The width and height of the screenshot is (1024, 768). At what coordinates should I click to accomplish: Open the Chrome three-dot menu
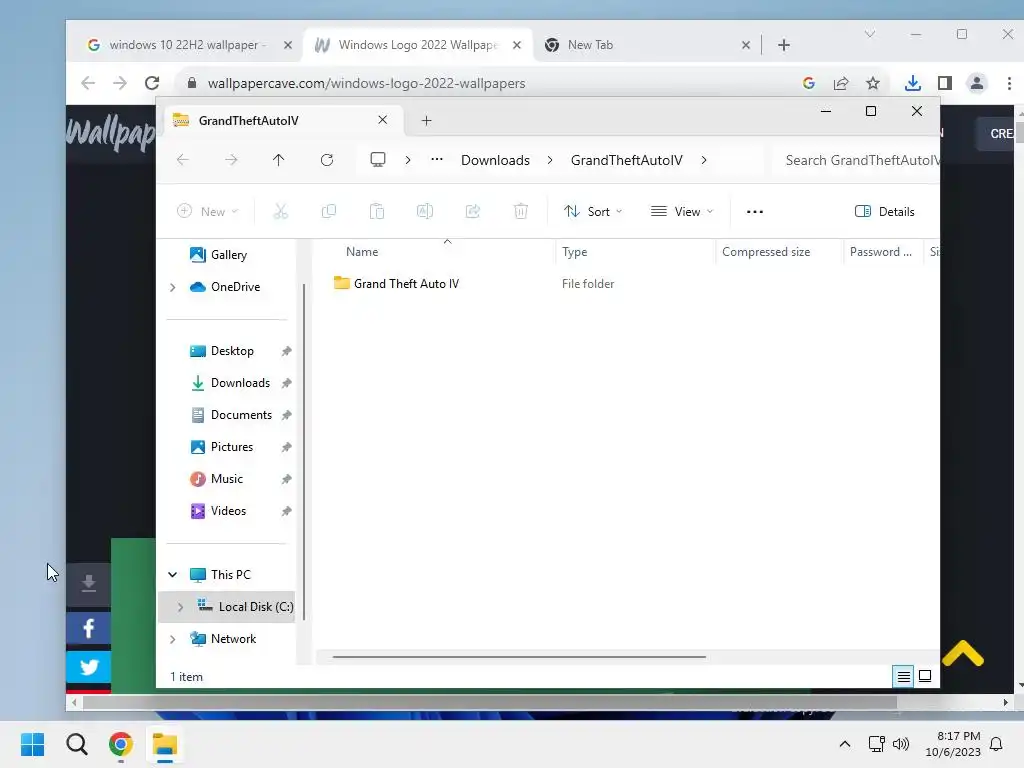pyautogui.click(x=1009, y=83)
